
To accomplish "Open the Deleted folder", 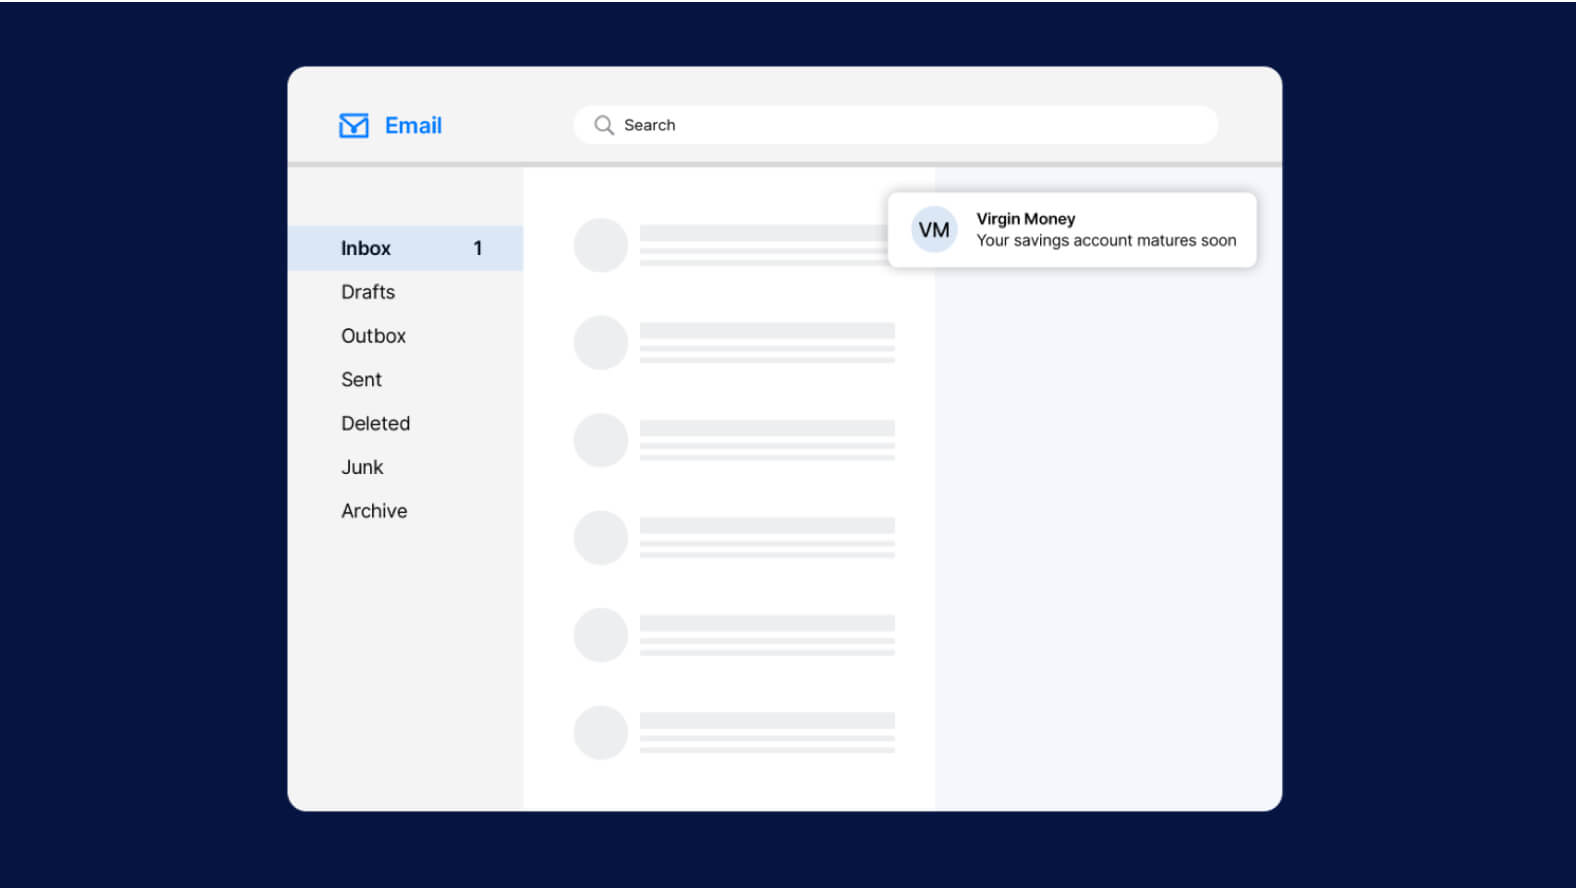I will pyautogui.click(x=375, y=424).
